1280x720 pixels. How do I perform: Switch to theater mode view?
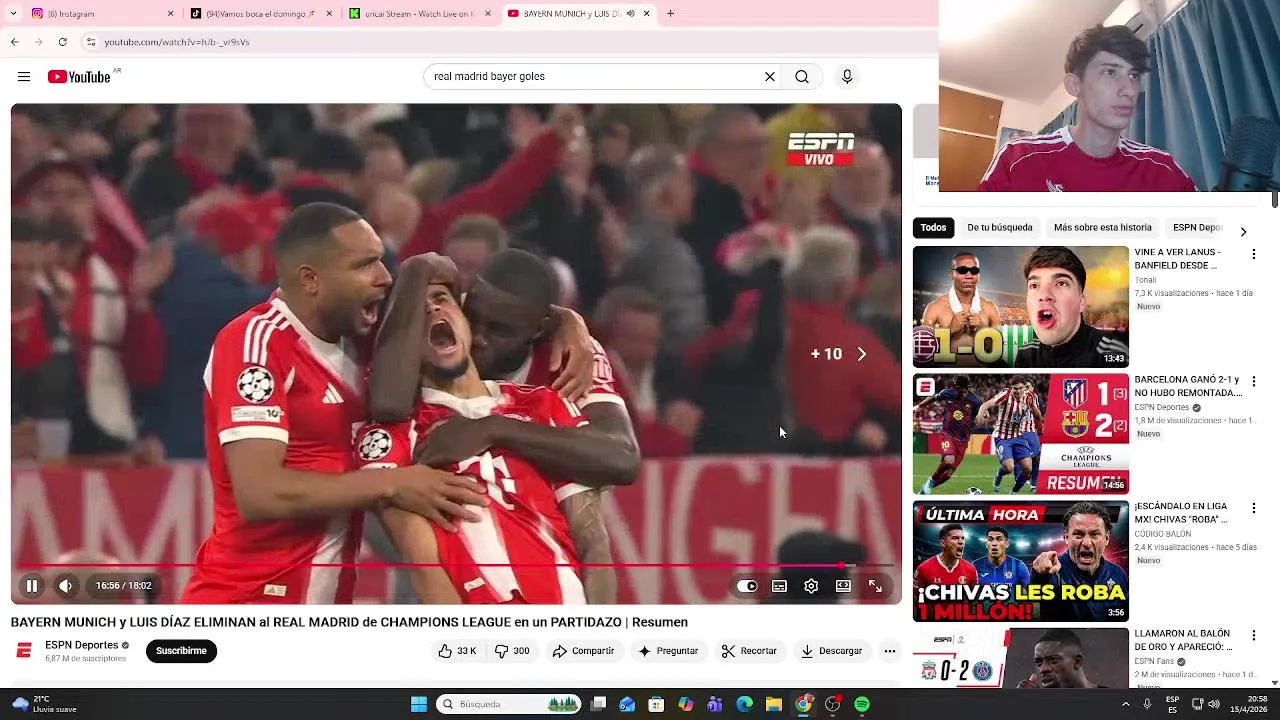coord(843,586)
